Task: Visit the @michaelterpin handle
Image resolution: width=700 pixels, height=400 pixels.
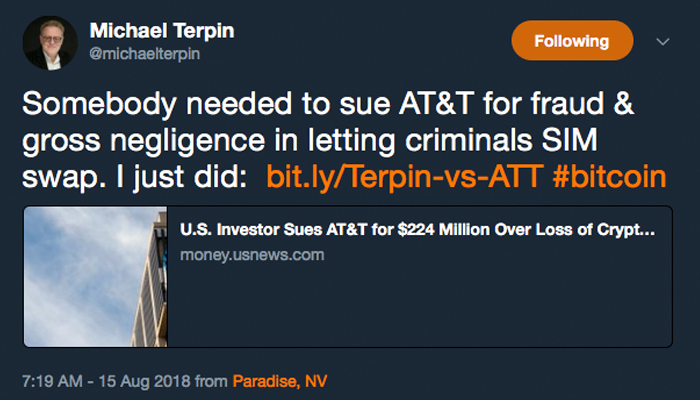Action: (144, 54)
